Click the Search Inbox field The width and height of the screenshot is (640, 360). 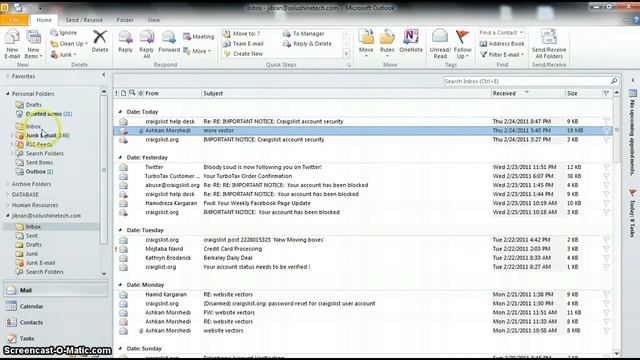pyautogui.click(x=527, y=81)
